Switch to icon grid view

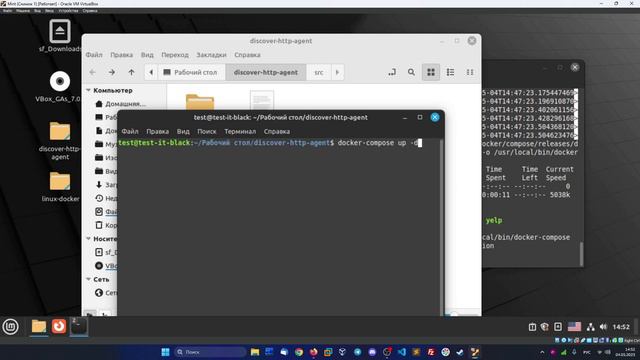(431, 72)
